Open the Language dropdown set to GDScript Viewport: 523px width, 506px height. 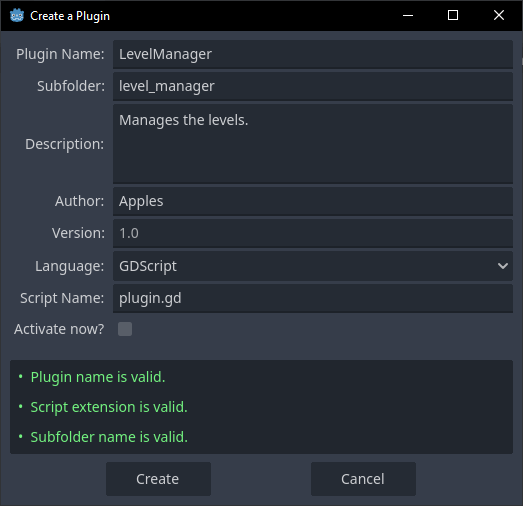[x=313, y=266]
